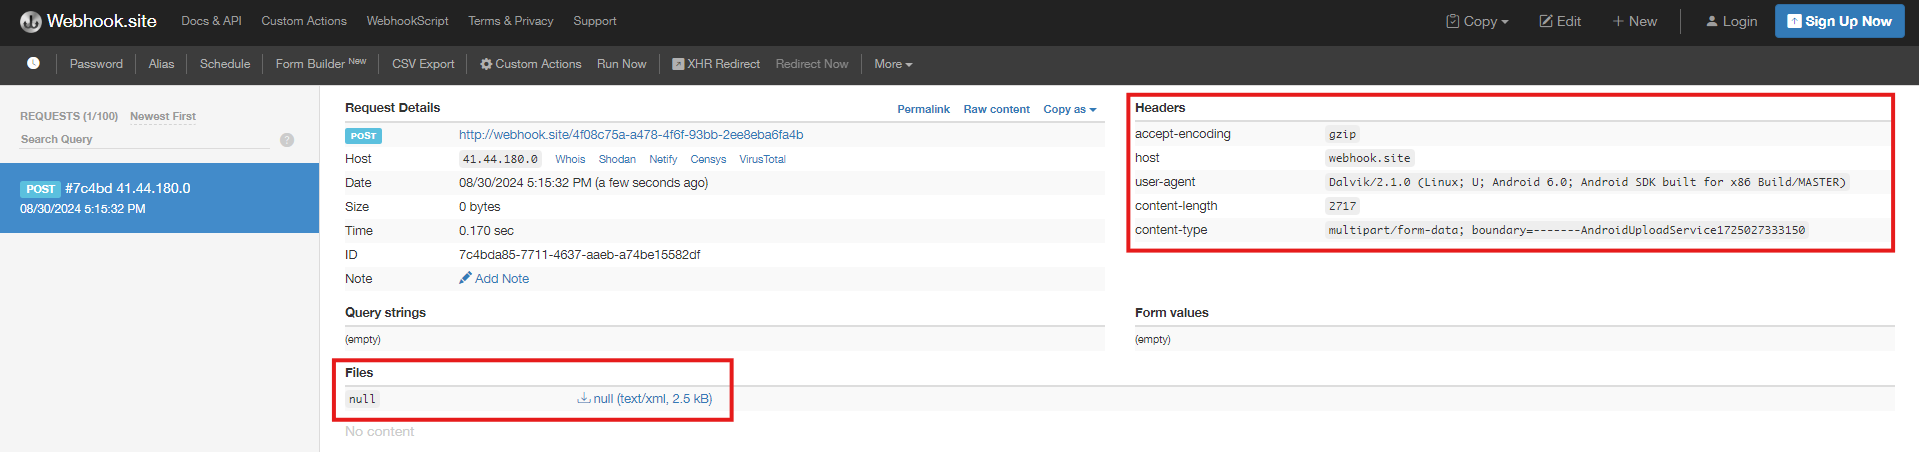Click the Webhook.site logo icon
Image resolution: width=1919 pixels, height=452 pixels.
coord(31,21)
